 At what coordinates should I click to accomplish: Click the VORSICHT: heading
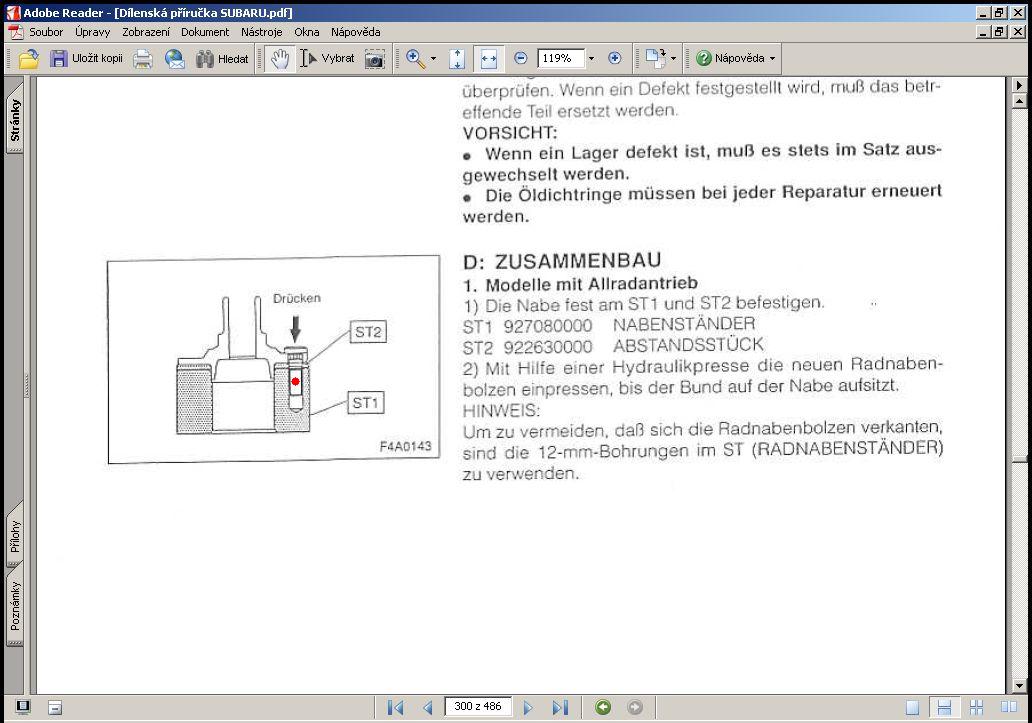point(510,133)
